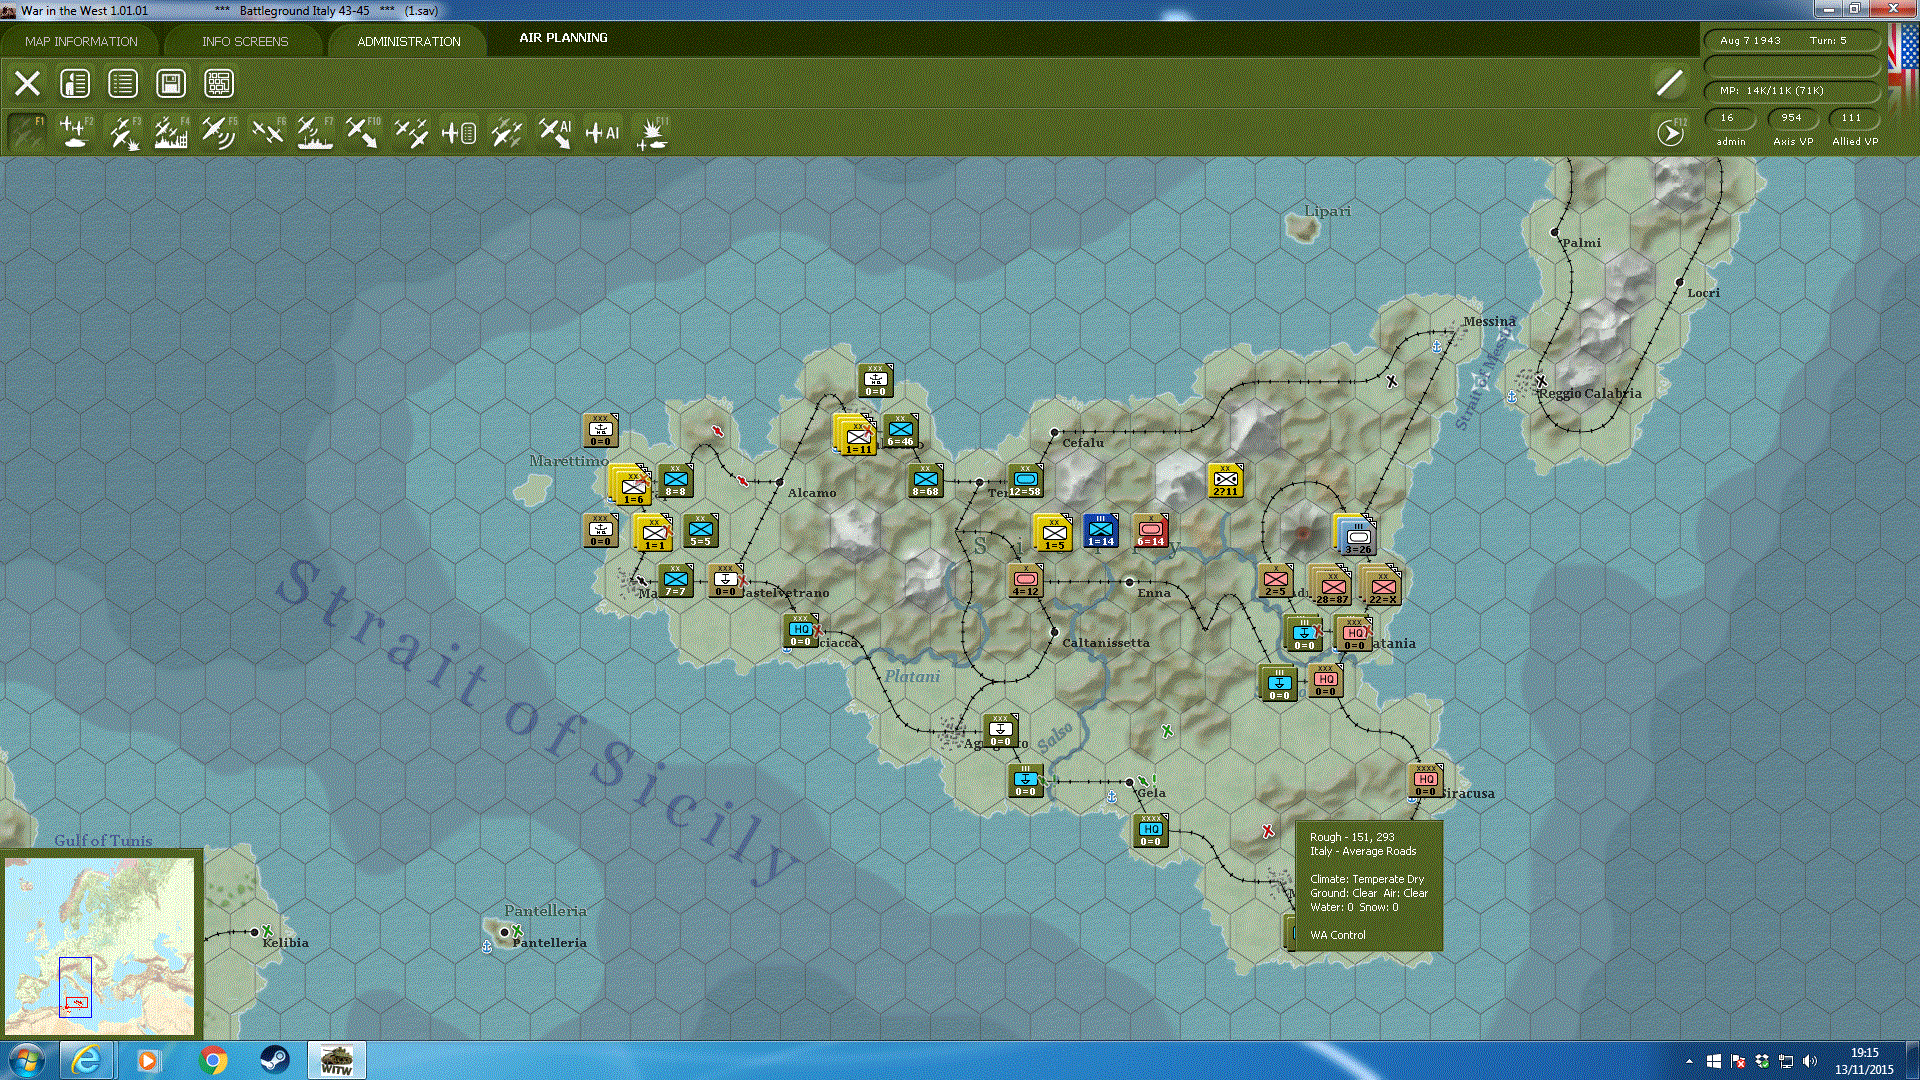Switch to the INFO SCREENS tab
Screen dimensions: 1920x1080
coord(245,41)
